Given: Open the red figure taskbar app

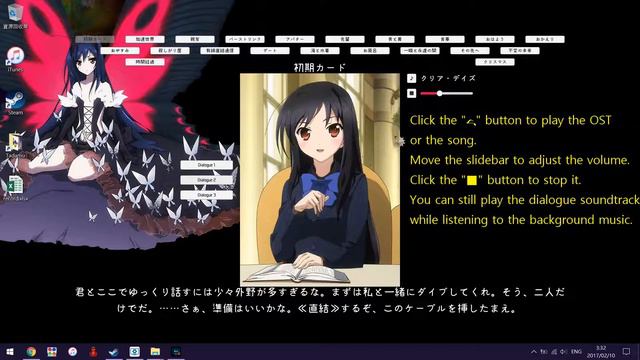Looking at the screenshot, I should (93, 351).
